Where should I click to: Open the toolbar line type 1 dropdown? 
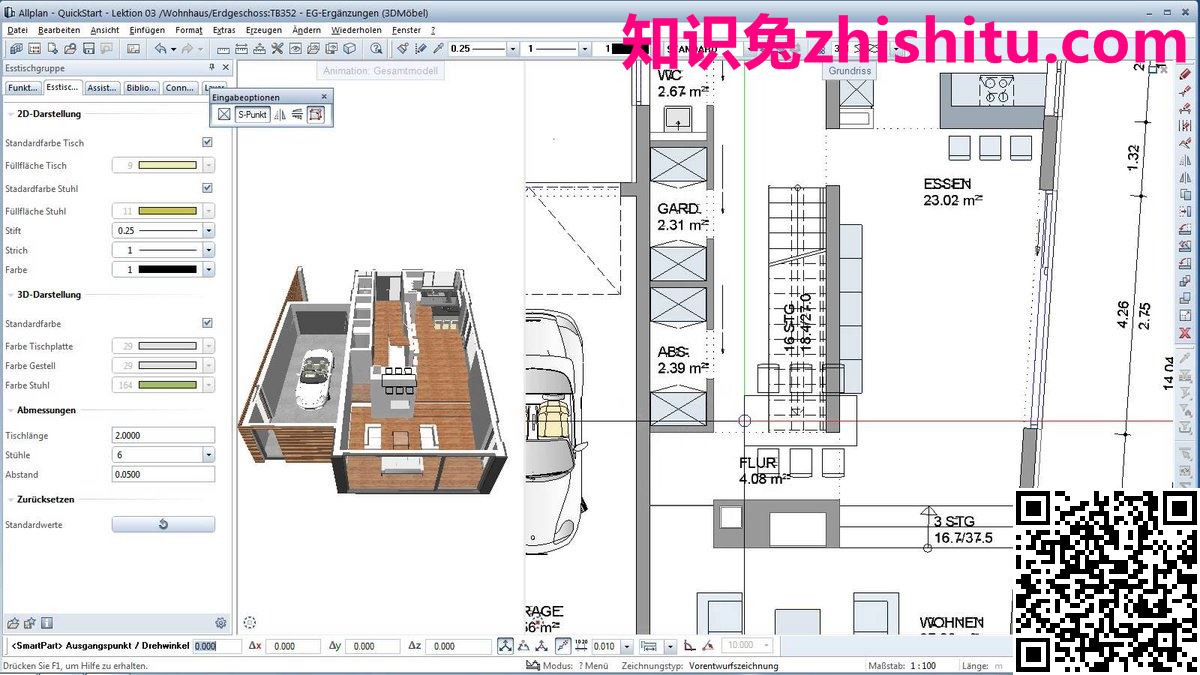click(585, 48)
